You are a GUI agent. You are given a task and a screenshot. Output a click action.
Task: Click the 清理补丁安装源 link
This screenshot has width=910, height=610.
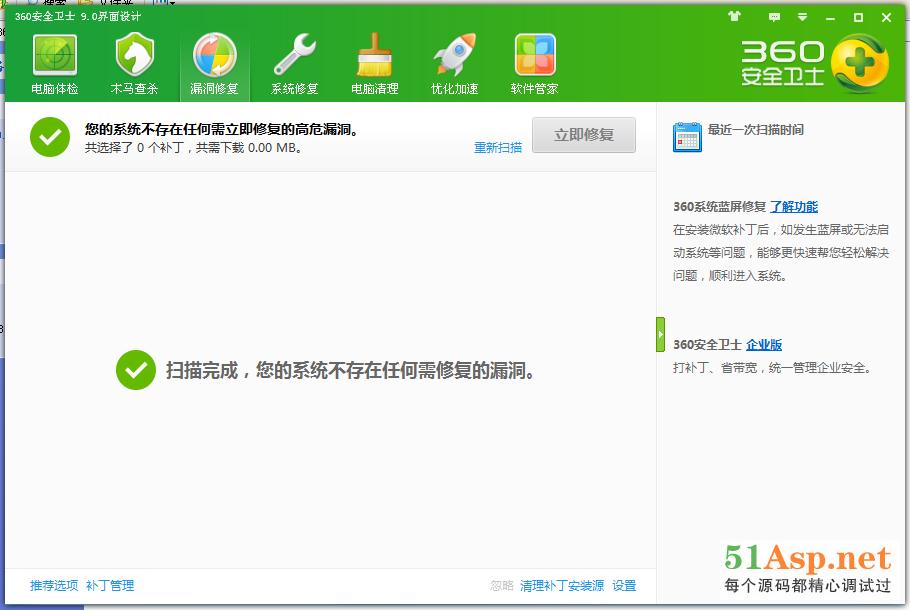pyautogui.click(x=562, y=586)
